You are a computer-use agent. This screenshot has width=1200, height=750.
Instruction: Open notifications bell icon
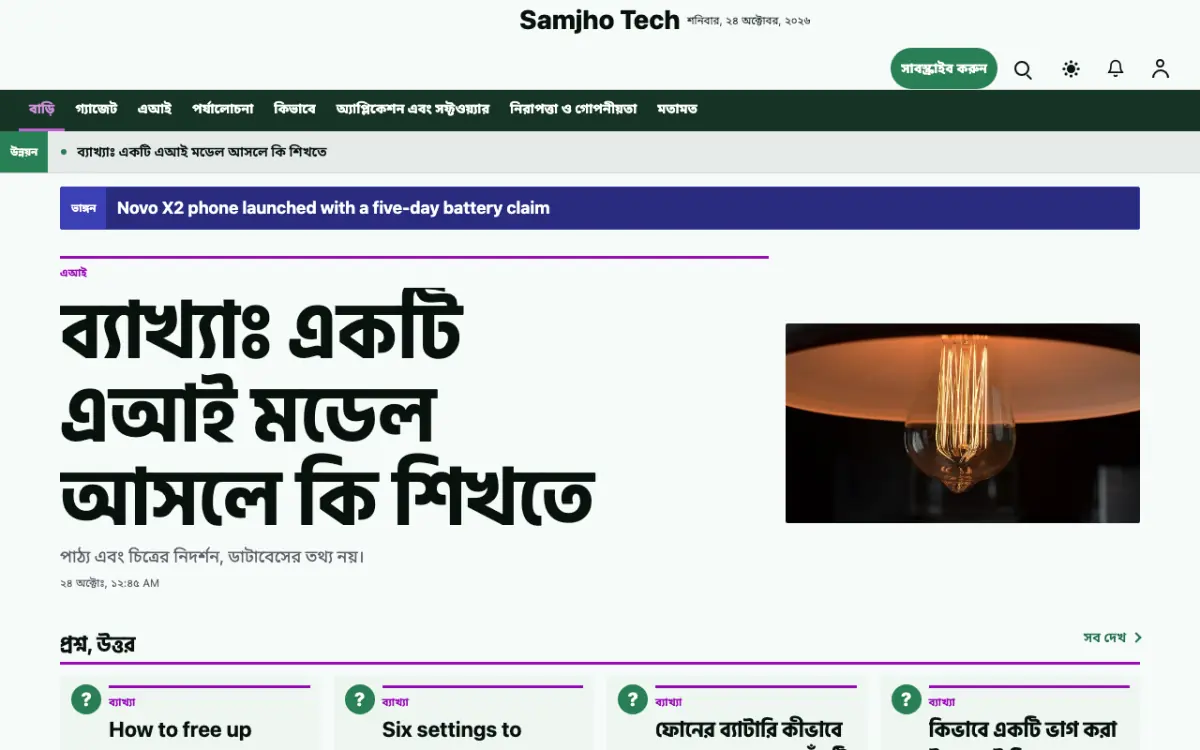[x=1116, y=69]
